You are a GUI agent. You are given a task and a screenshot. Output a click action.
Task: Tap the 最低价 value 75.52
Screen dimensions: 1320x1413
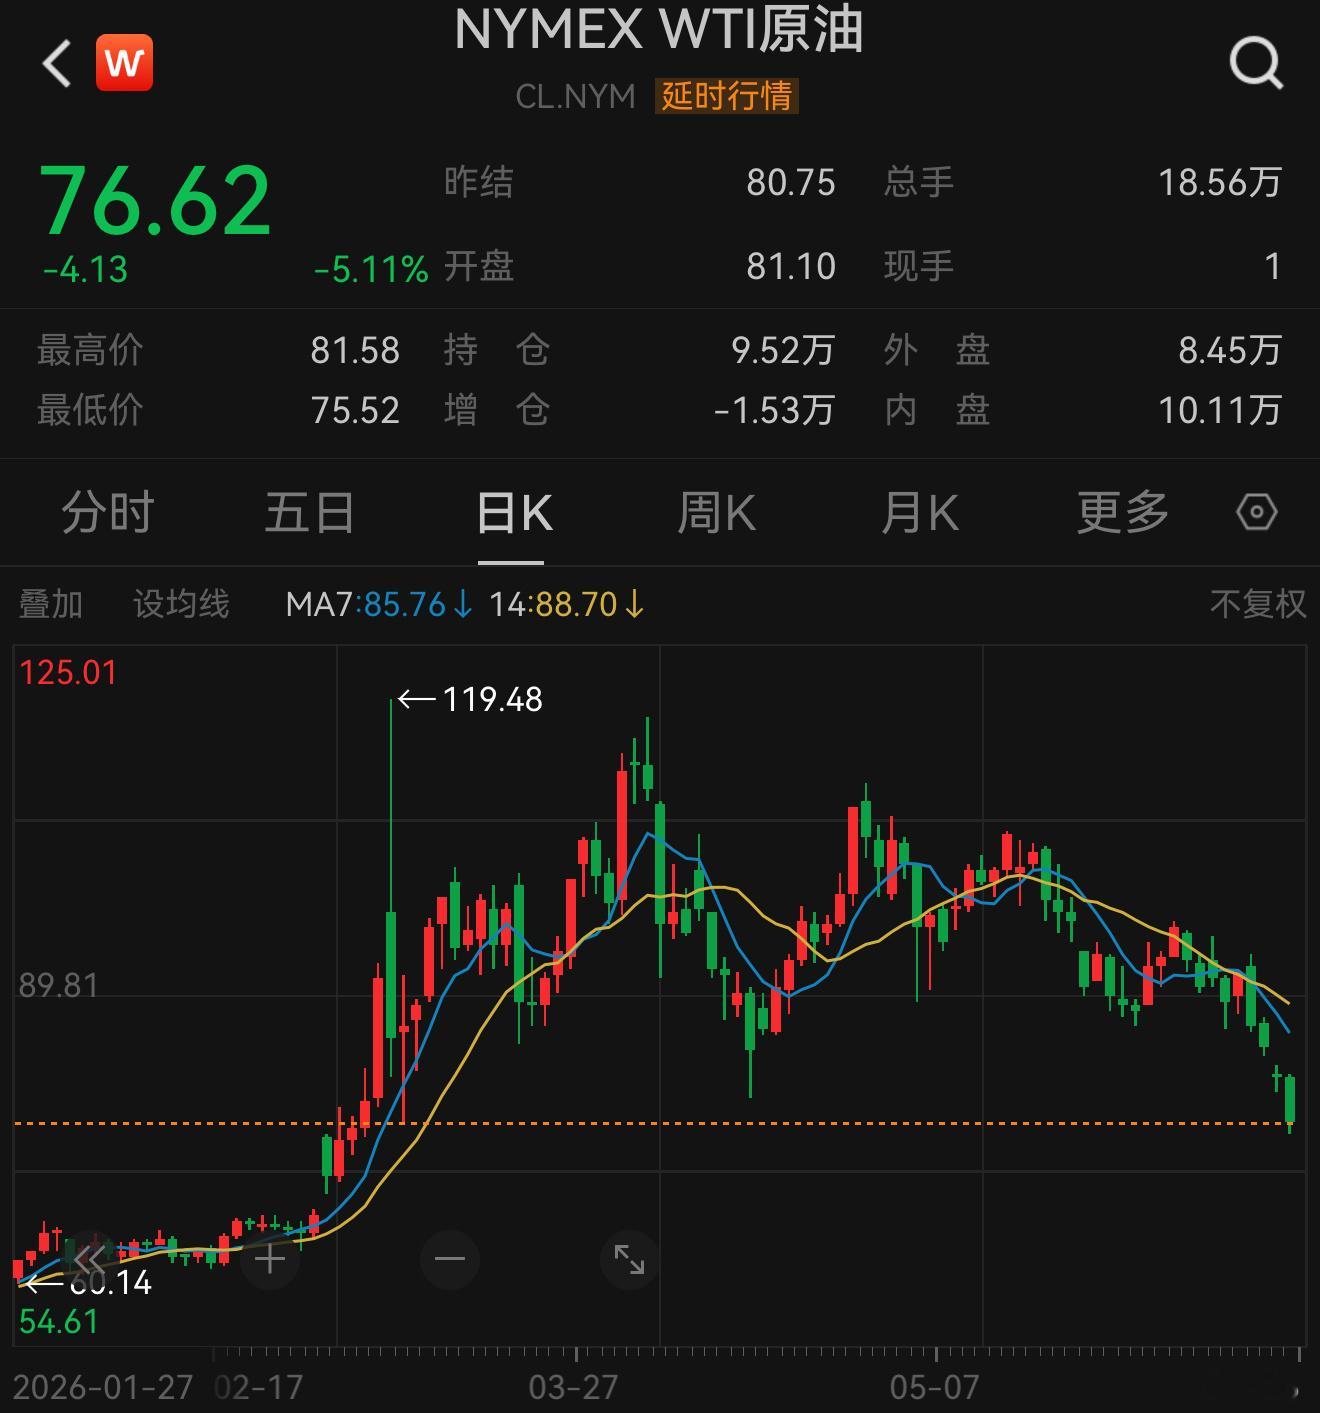pyautogui.click(x=355, y=410)
